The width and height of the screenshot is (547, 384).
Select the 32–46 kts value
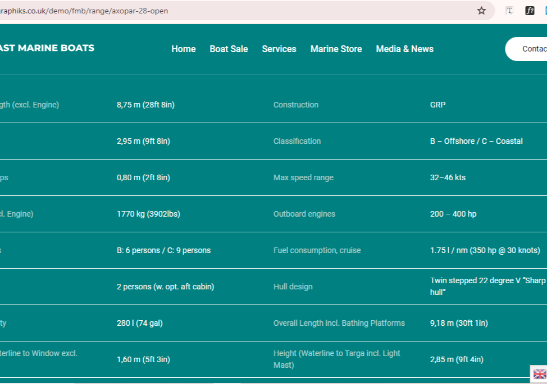pos(448,178)
